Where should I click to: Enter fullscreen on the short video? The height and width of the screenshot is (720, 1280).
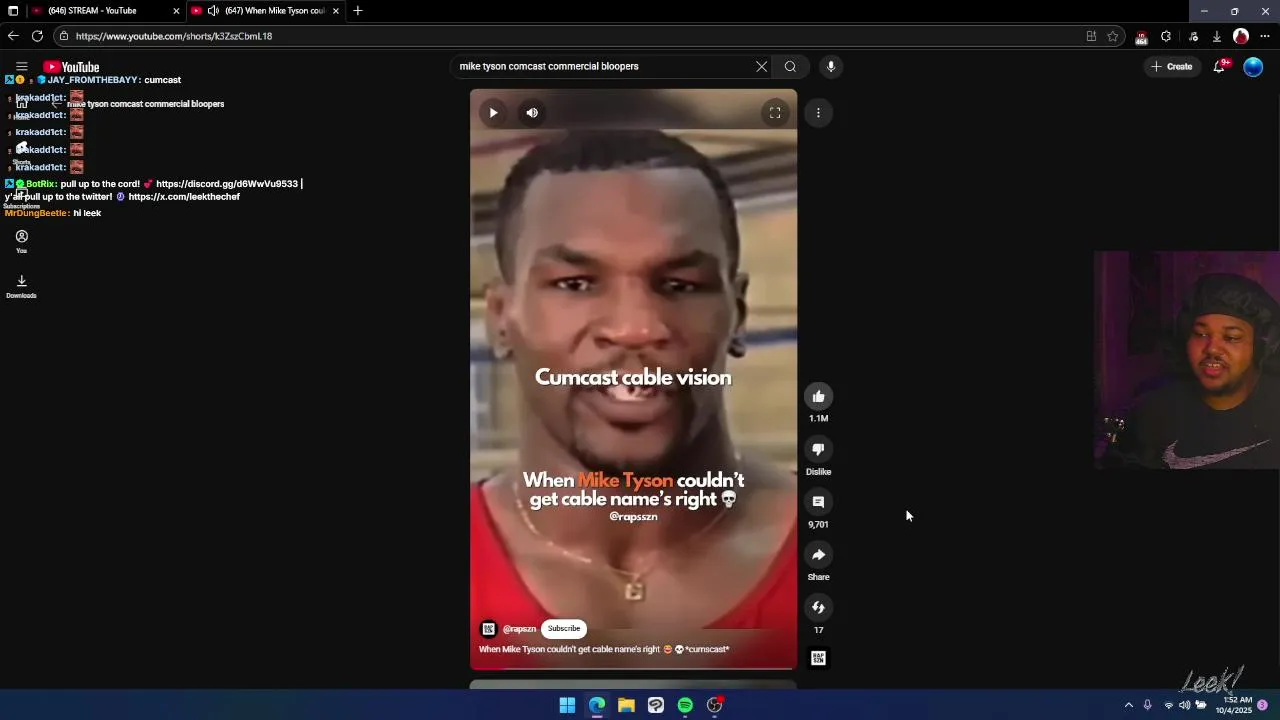pos(775,113)
